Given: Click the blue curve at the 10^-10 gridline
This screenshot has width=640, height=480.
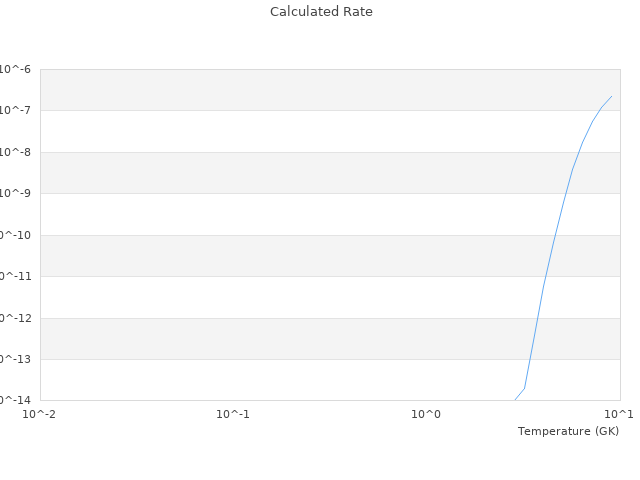Looking at the screenshot, I should [555, 235].
